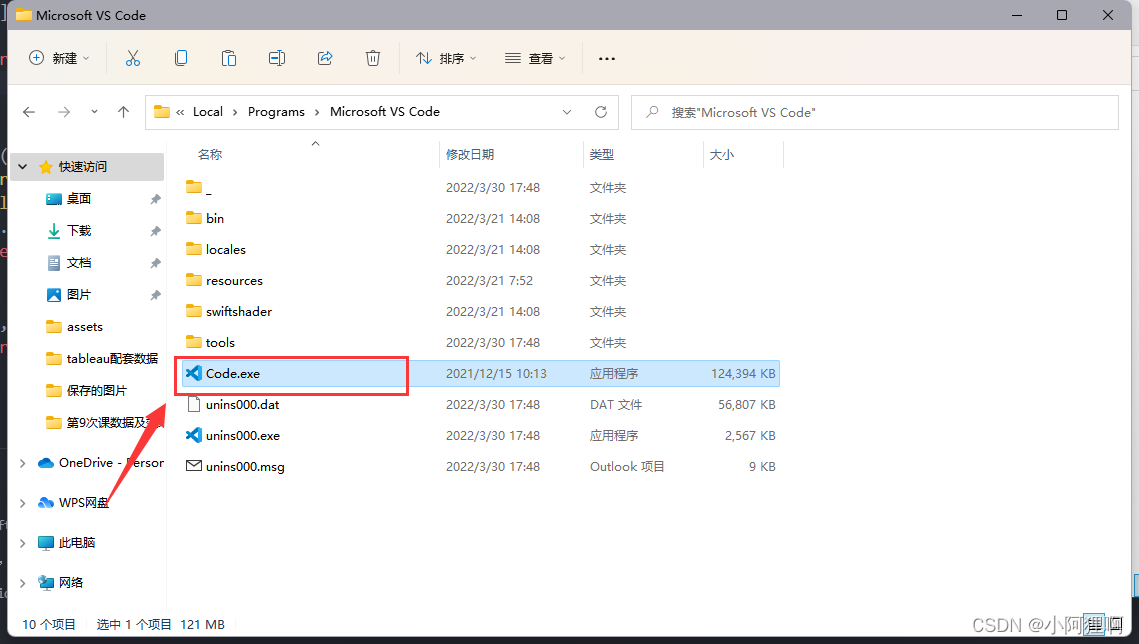Open the 新建 (New) menu
Viewport: 1139px width, 644px height.
[x=59, y=58]
